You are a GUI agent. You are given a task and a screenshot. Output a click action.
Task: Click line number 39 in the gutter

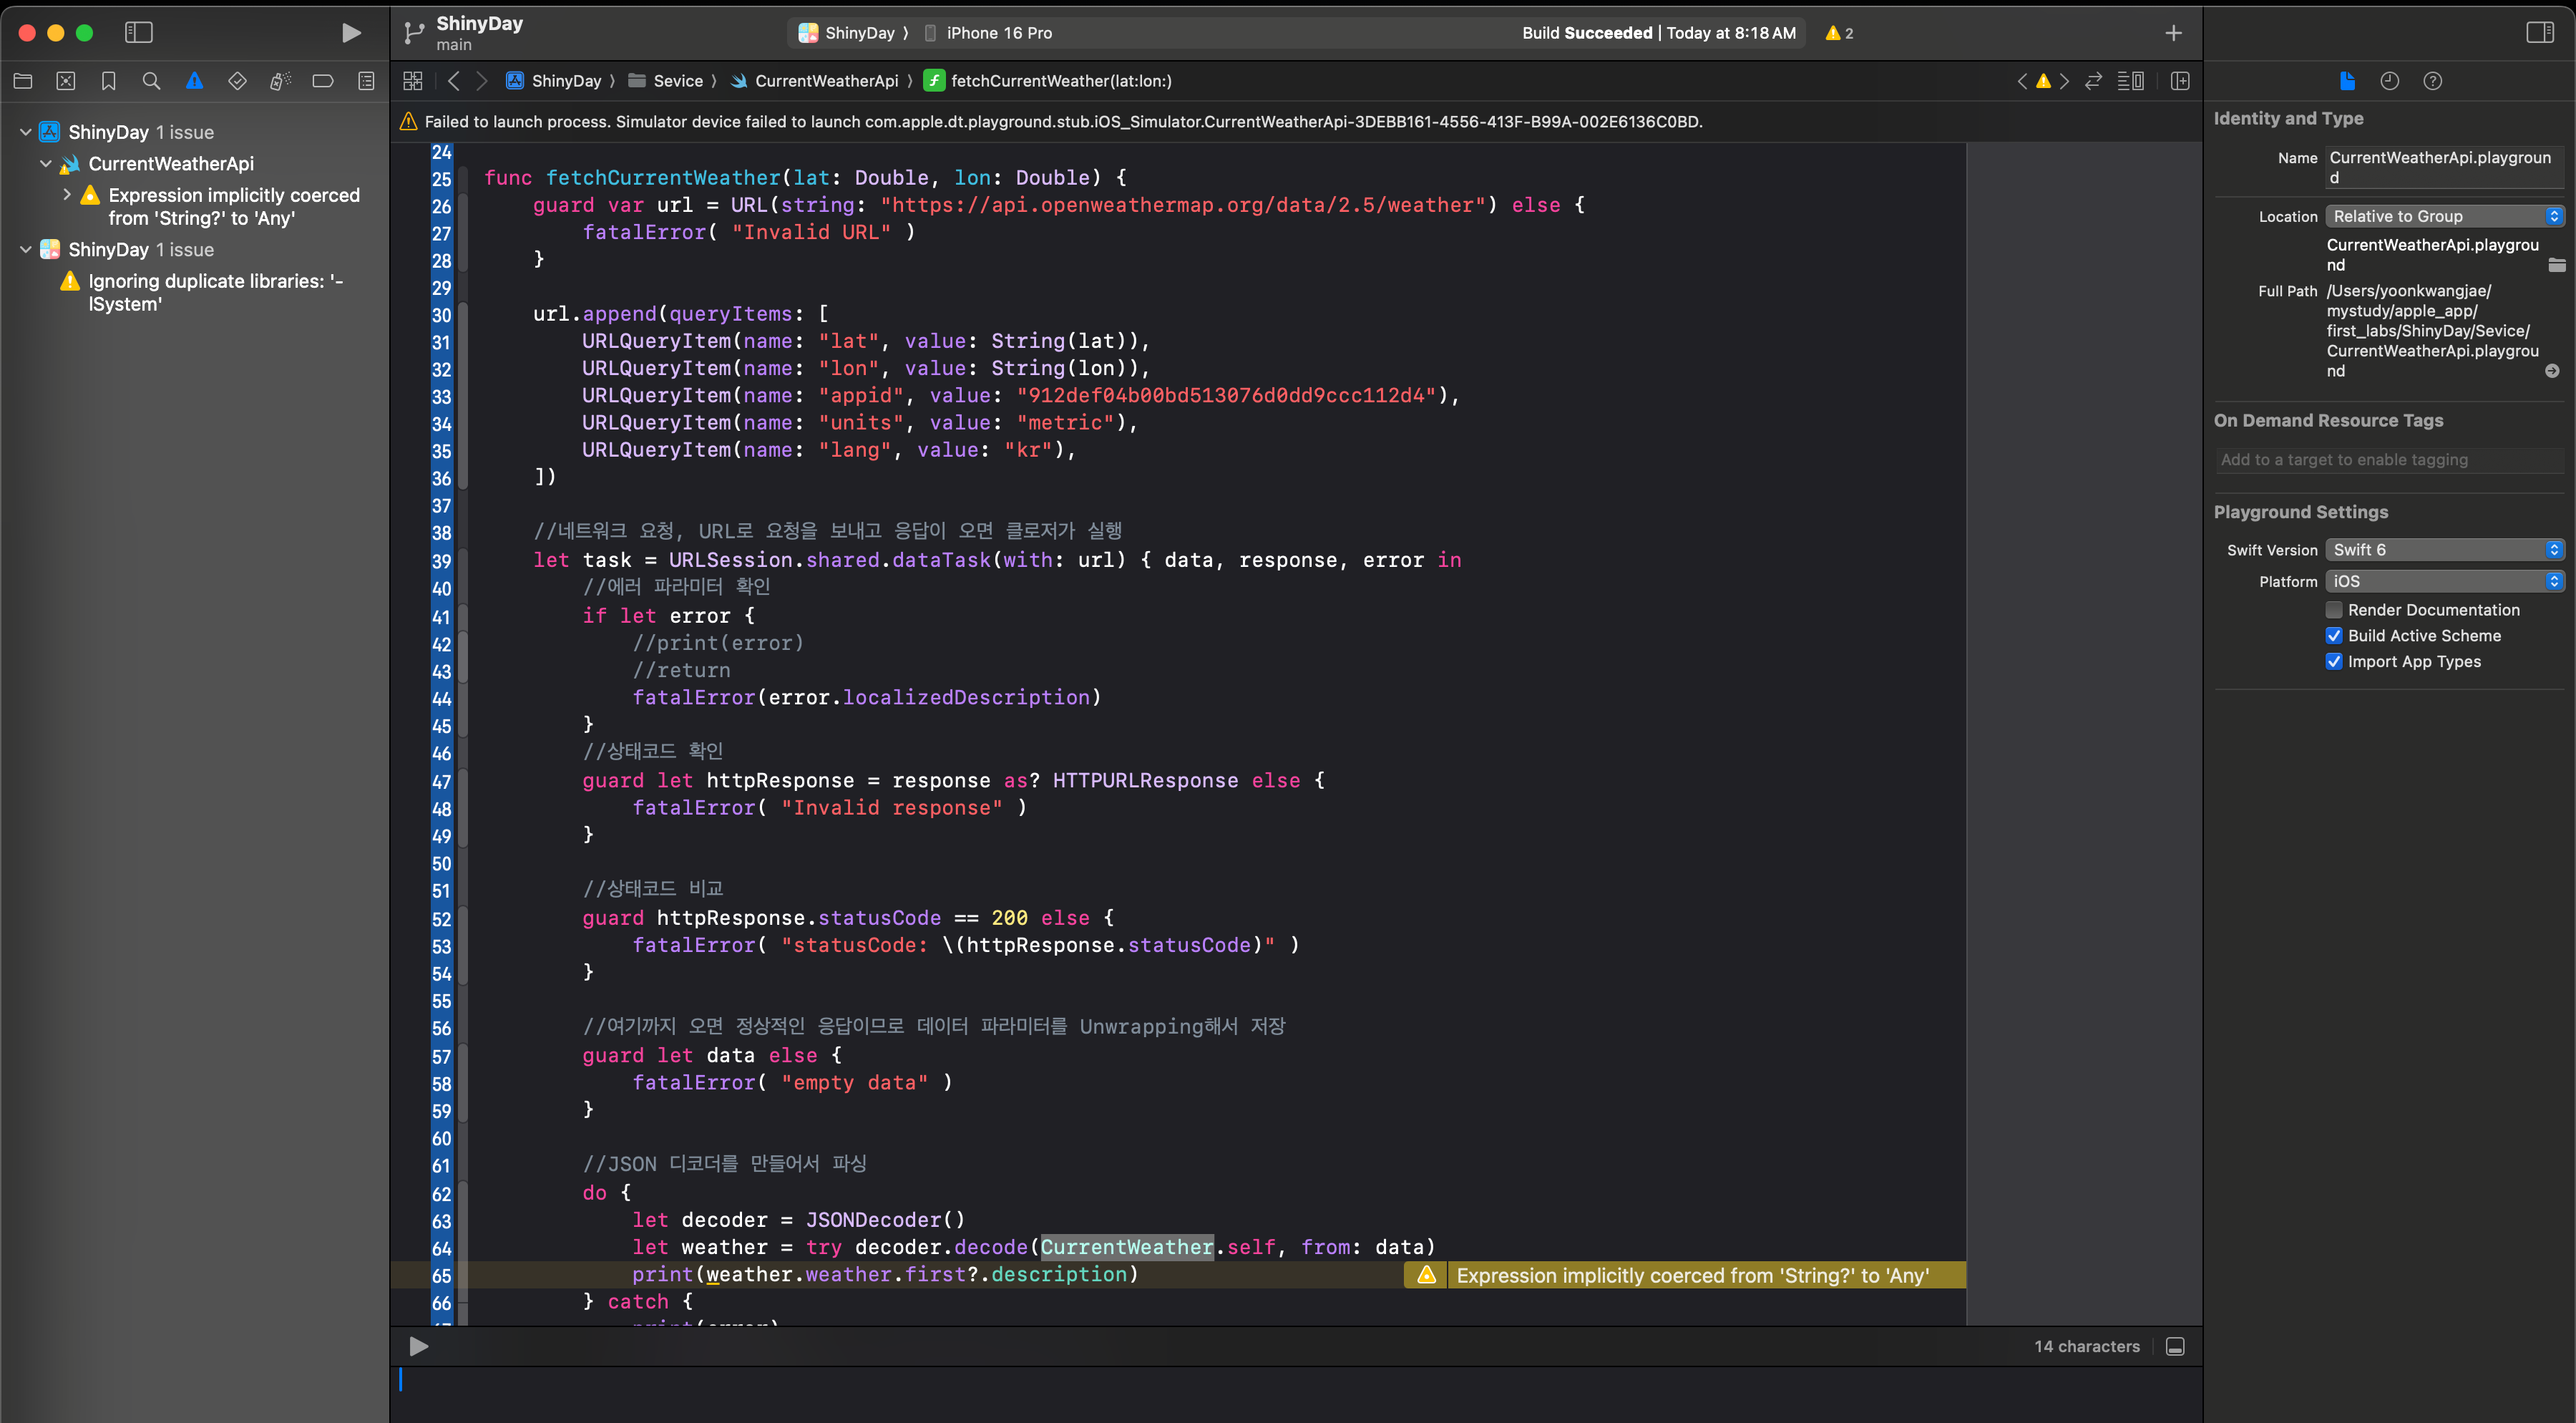[x=441, y=561]
